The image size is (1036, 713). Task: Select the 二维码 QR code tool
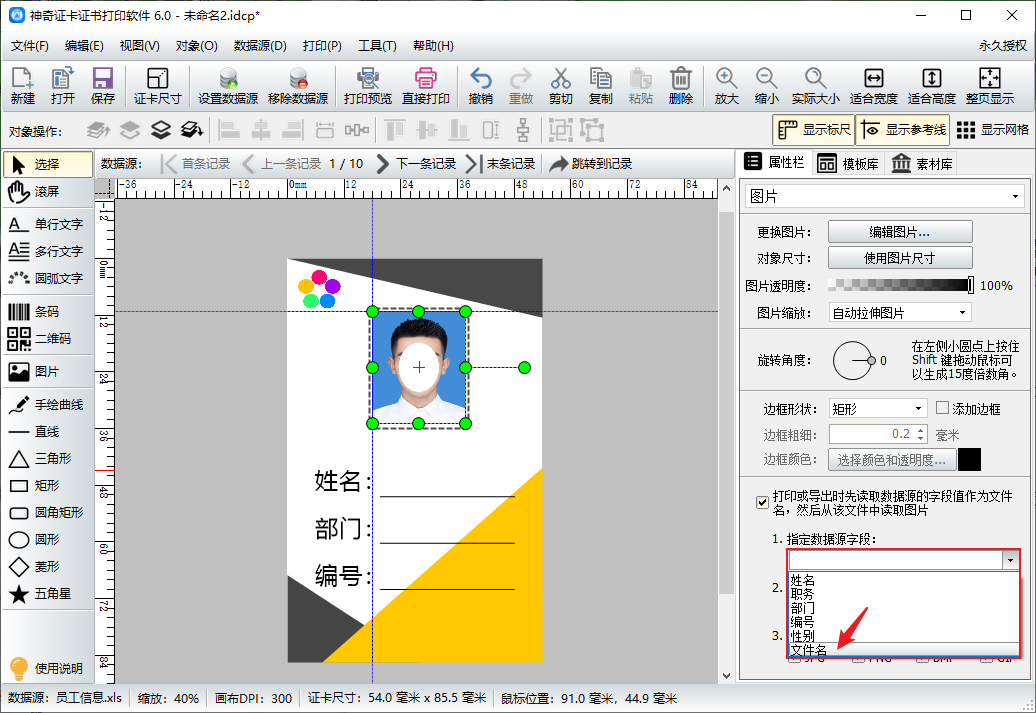point(47,338)
